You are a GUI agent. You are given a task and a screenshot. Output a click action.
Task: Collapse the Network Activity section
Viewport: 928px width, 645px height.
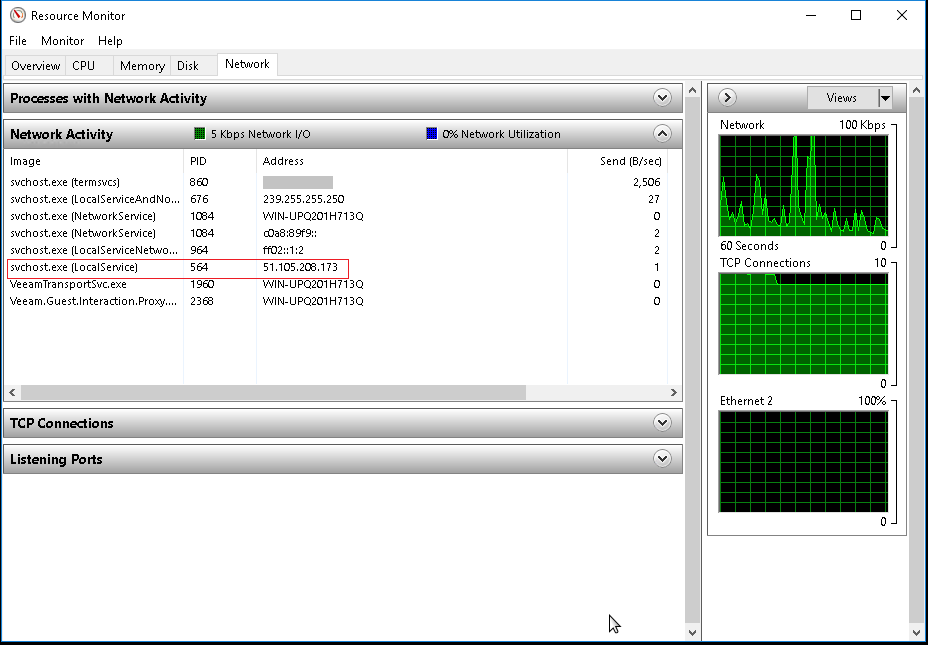click(x=662, y=134)
